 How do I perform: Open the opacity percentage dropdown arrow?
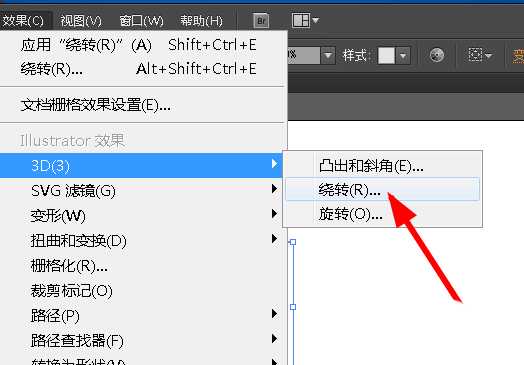[328, 55]
